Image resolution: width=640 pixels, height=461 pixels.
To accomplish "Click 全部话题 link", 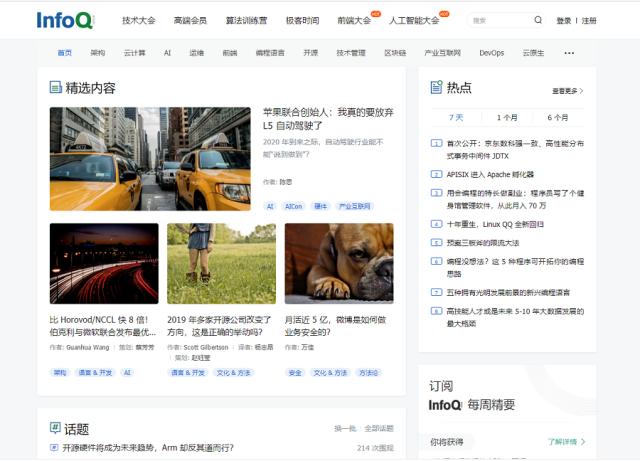I will click(x=379, y=428).
